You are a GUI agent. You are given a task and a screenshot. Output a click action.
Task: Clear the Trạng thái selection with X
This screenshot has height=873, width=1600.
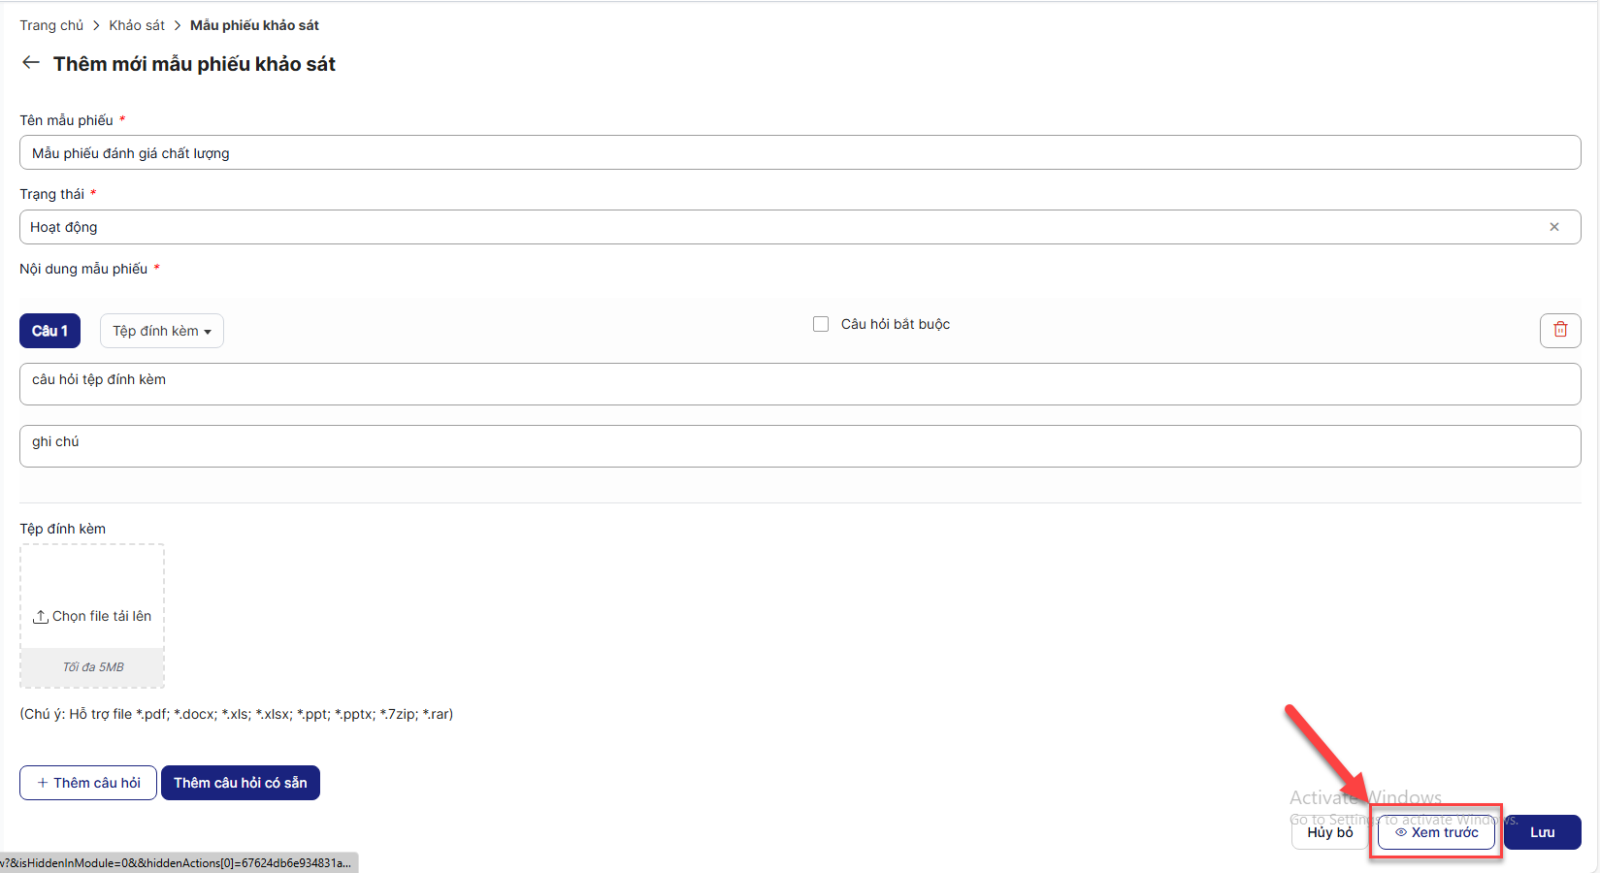click(1553, 227)
